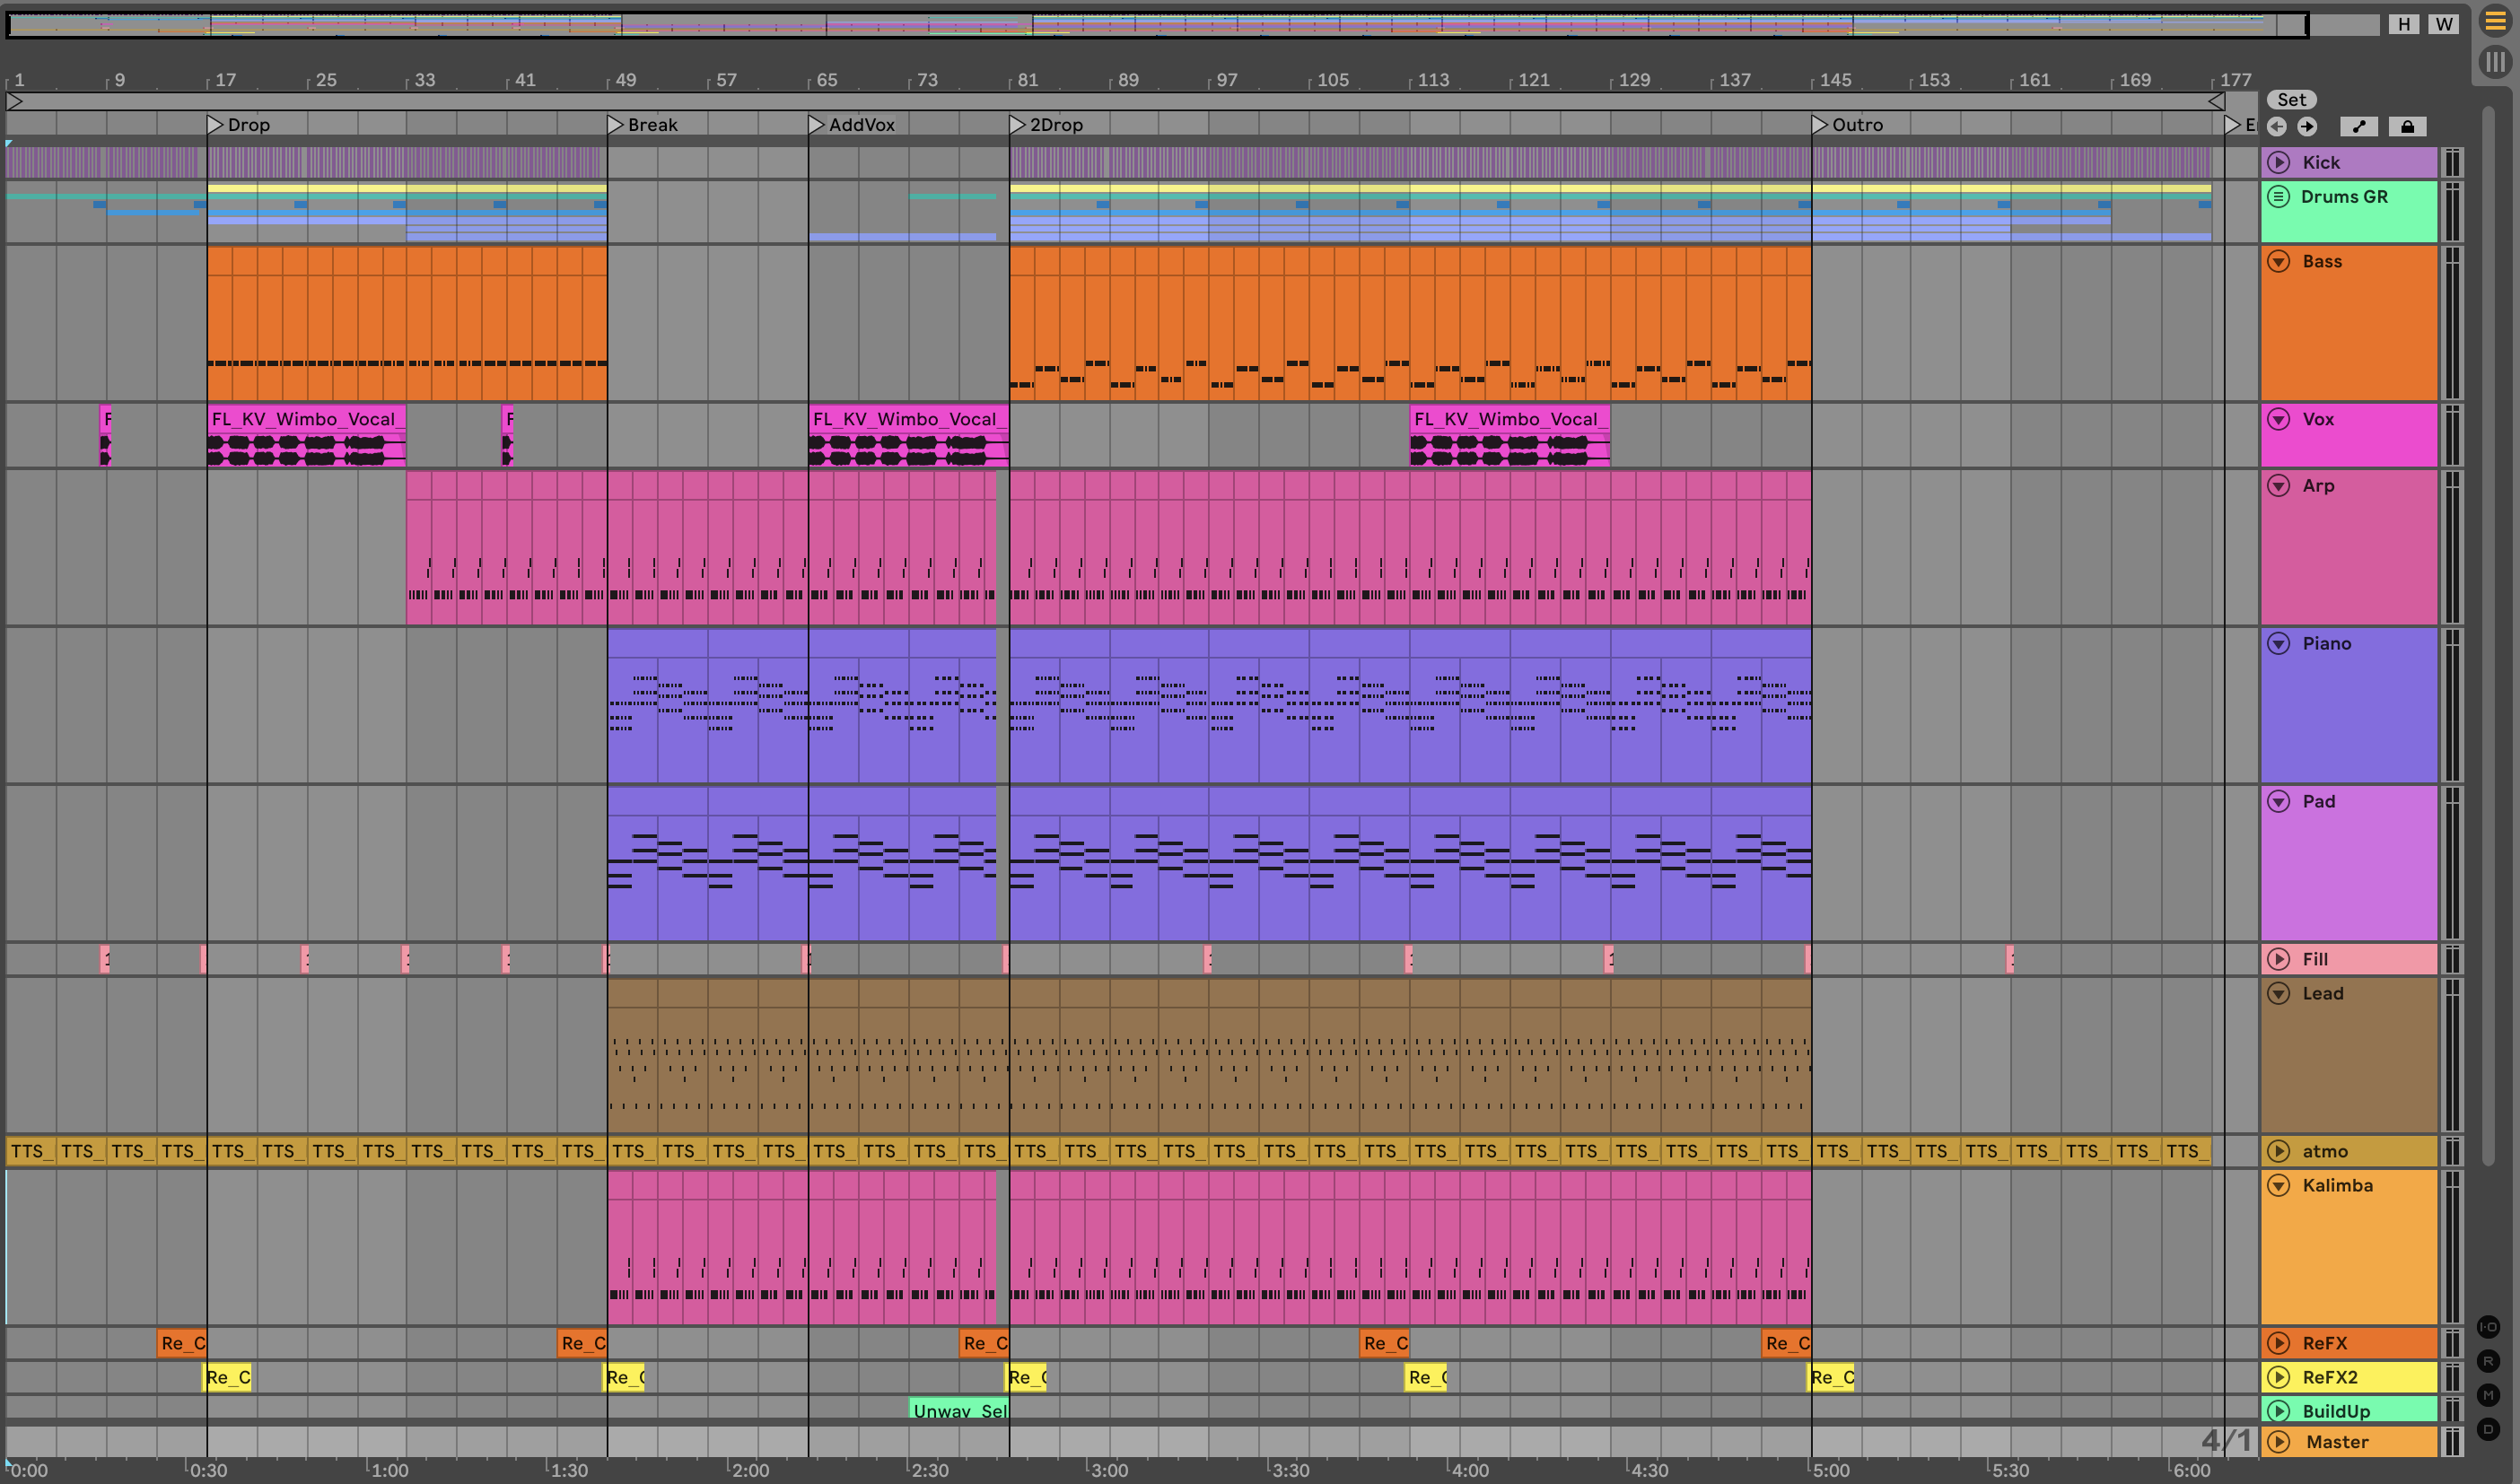Unfold the Kick track
The width and height of the screenshot is (2520, 1484).
coord(2278,162)
